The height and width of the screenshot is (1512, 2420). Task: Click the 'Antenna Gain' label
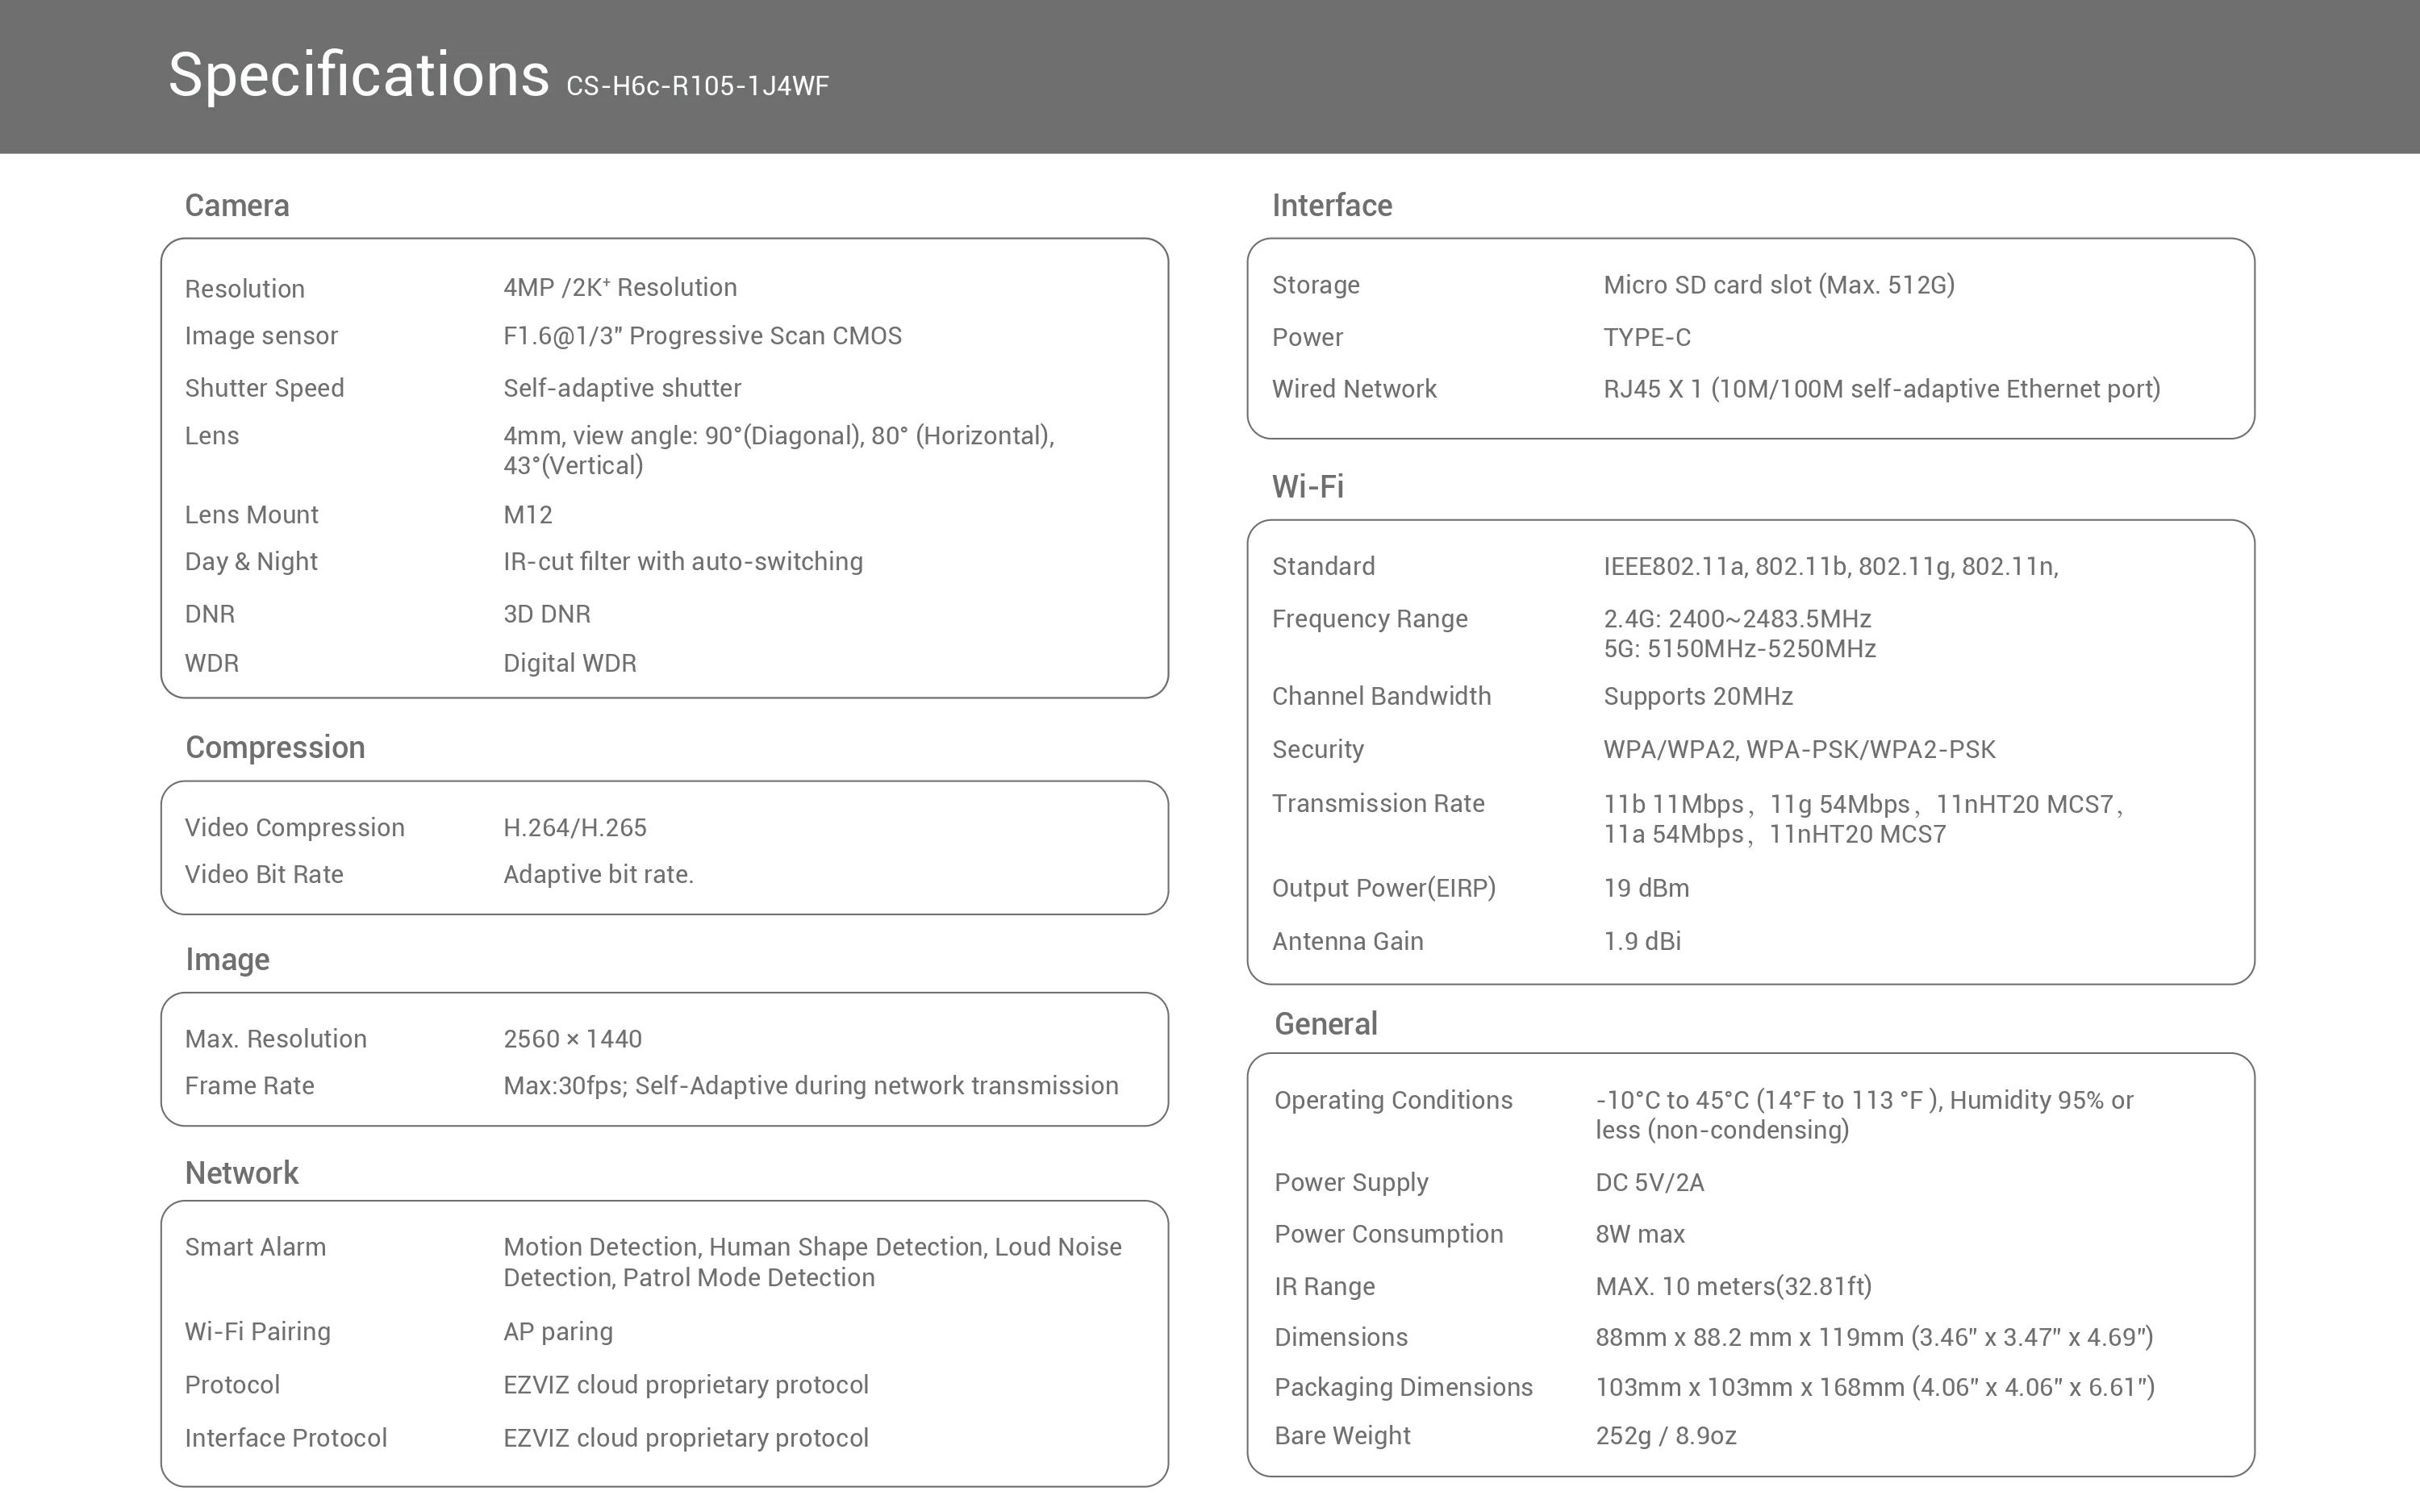pyautogui.click(x=1347, y=941)
